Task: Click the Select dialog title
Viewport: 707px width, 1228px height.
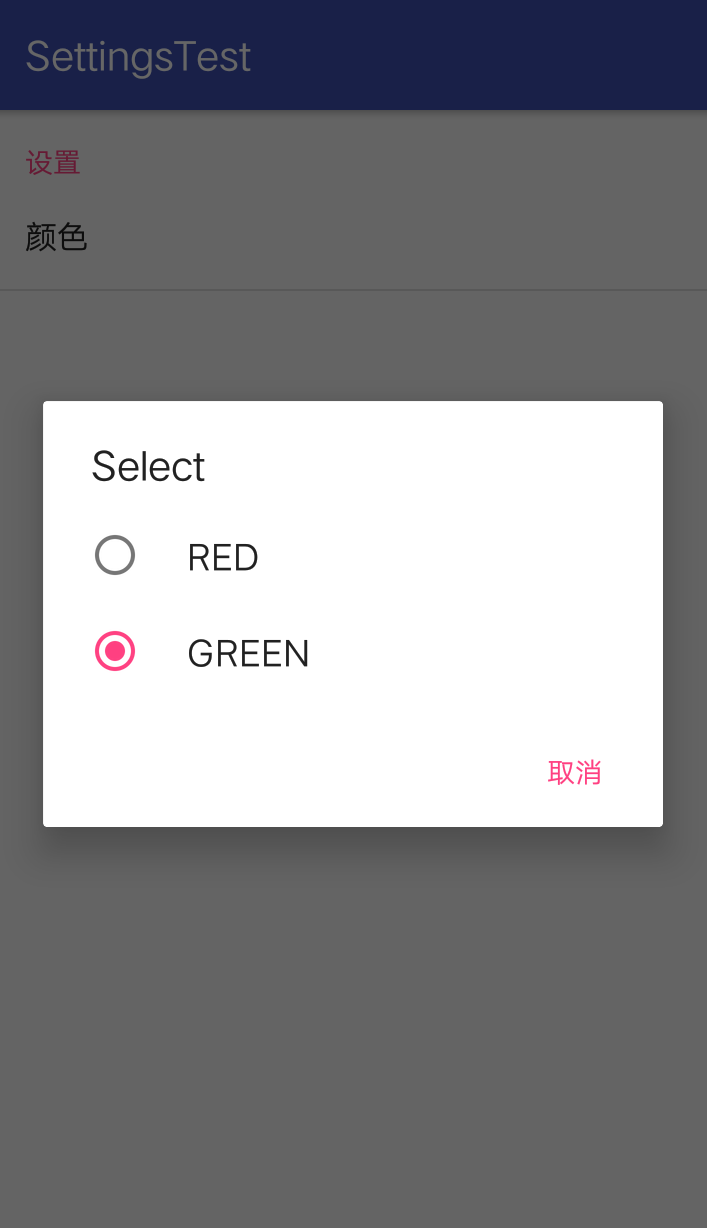Action: pyautogui.click(x=147, y=466)
